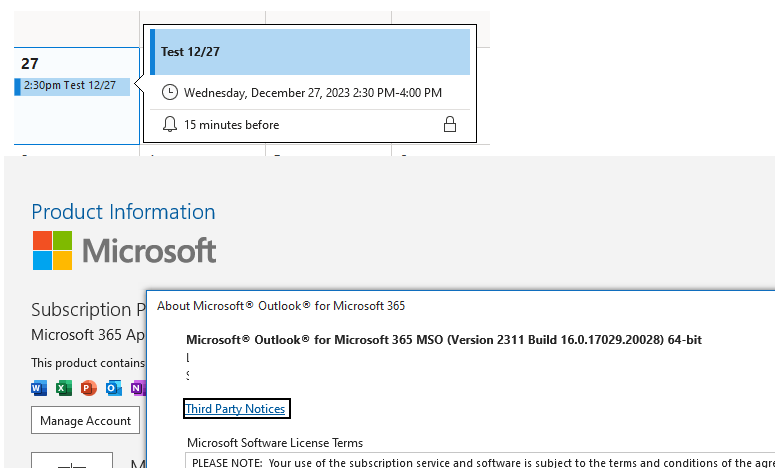Click the Outlook app icon
The image size is (778, 475).
click(113, 388)
